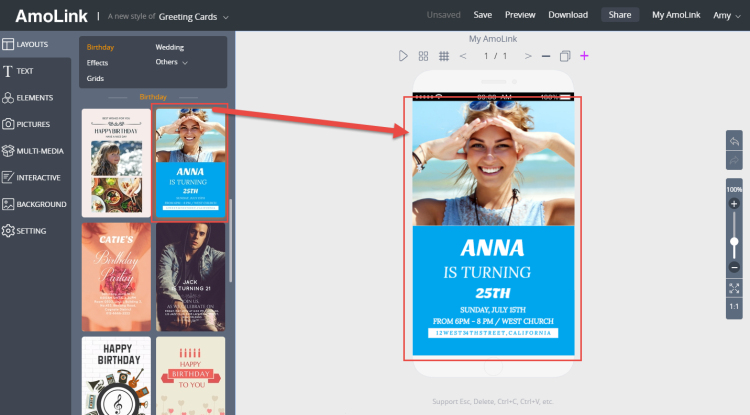Screen dimensions: 750x415
Task: Click the Save button
Action: coord(483,15)
